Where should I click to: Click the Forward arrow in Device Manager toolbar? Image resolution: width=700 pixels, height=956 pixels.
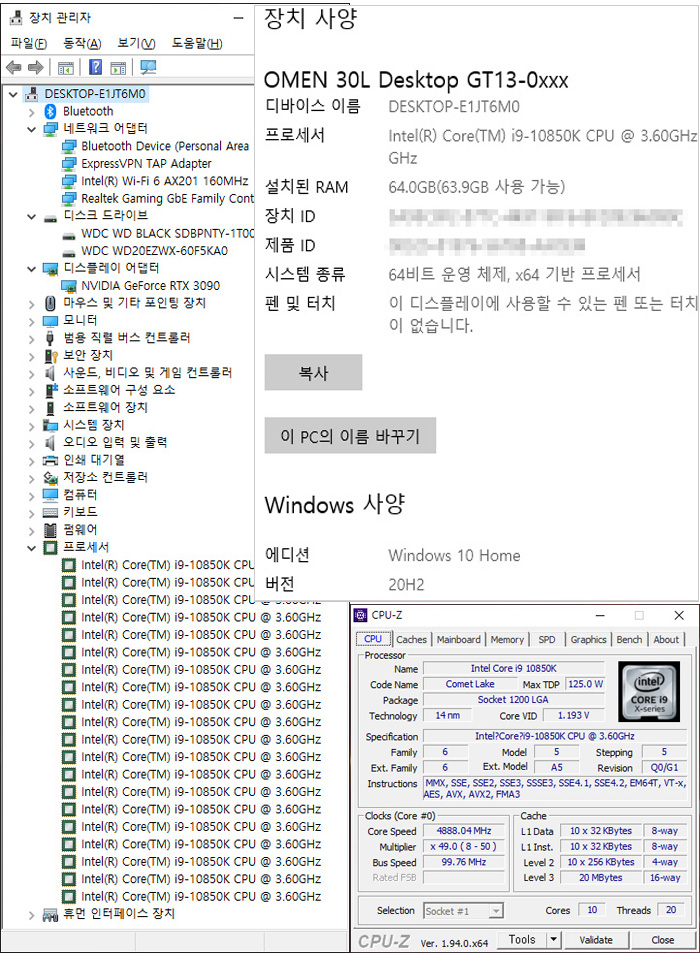35,67
